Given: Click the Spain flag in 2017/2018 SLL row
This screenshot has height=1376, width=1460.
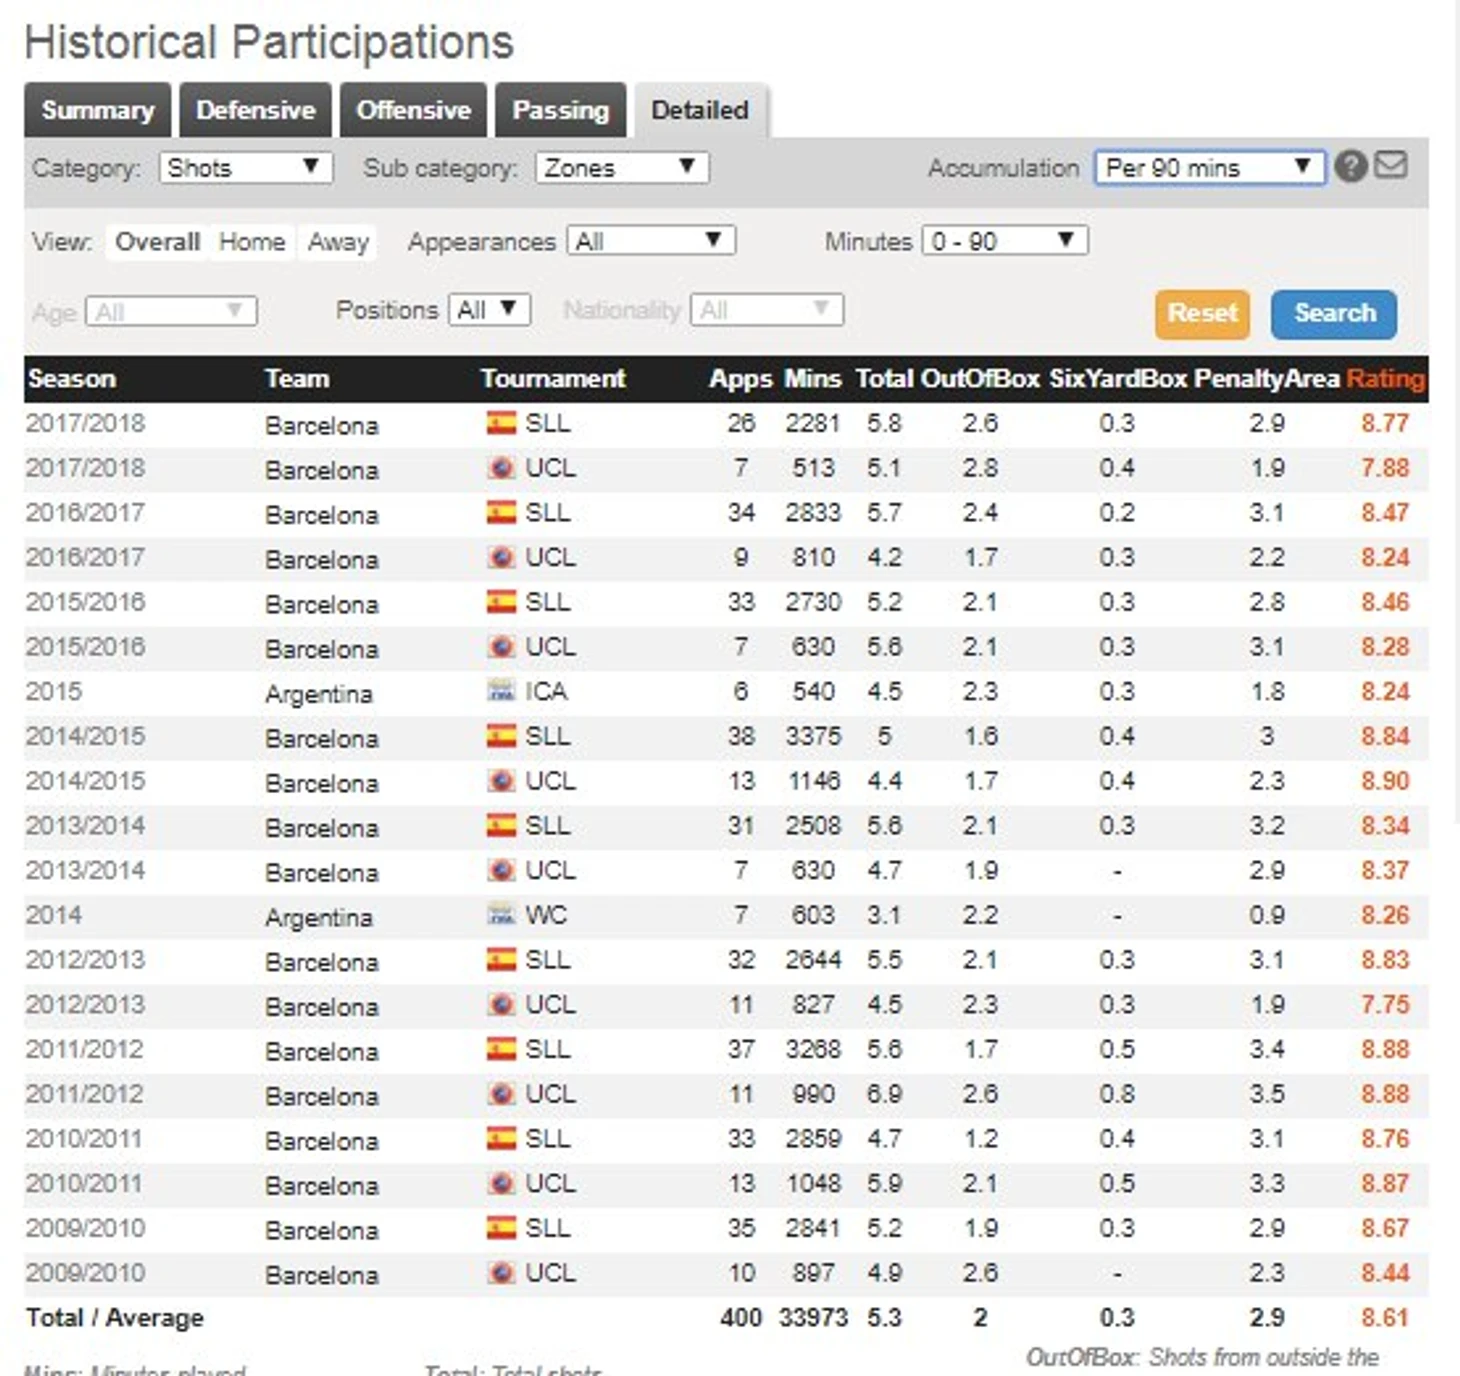Looking at the screenshot, I should click(x=501, y=423).
